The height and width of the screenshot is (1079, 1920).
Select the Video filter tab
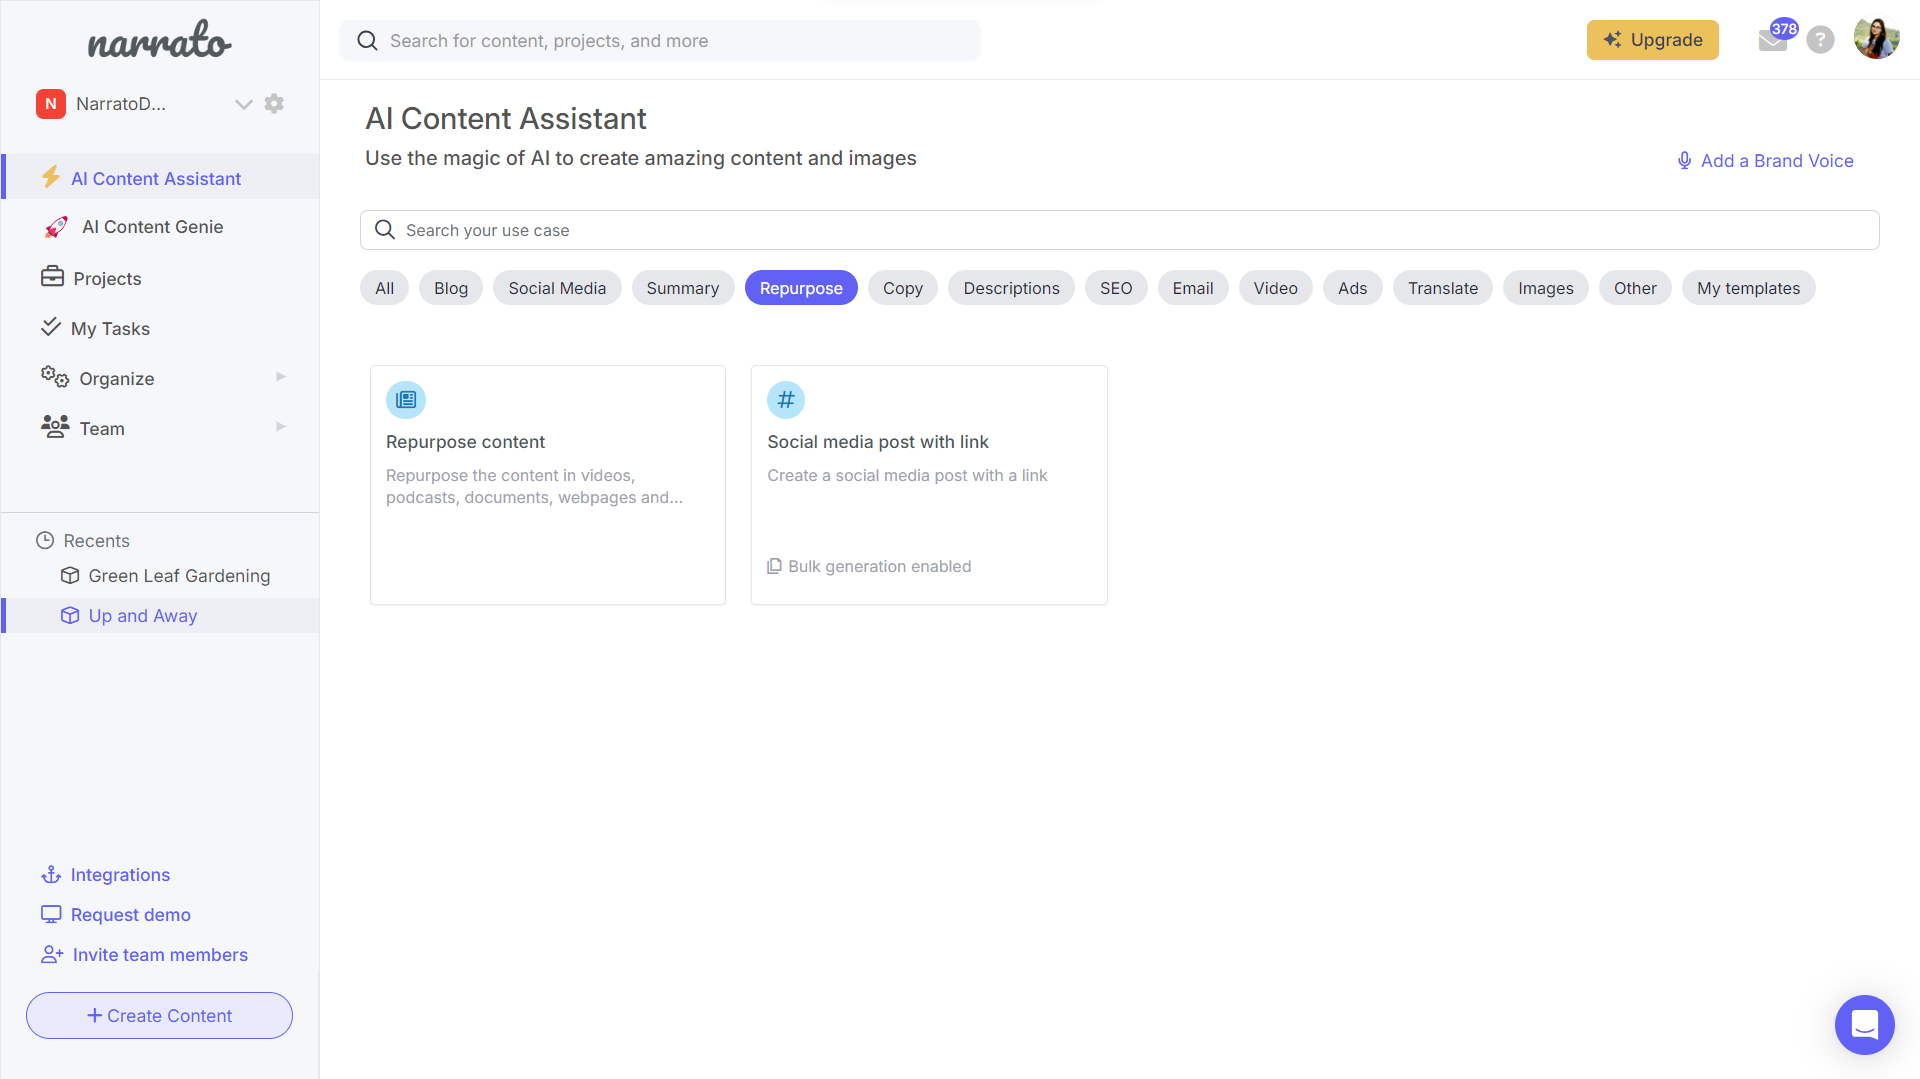(1276, 288)
